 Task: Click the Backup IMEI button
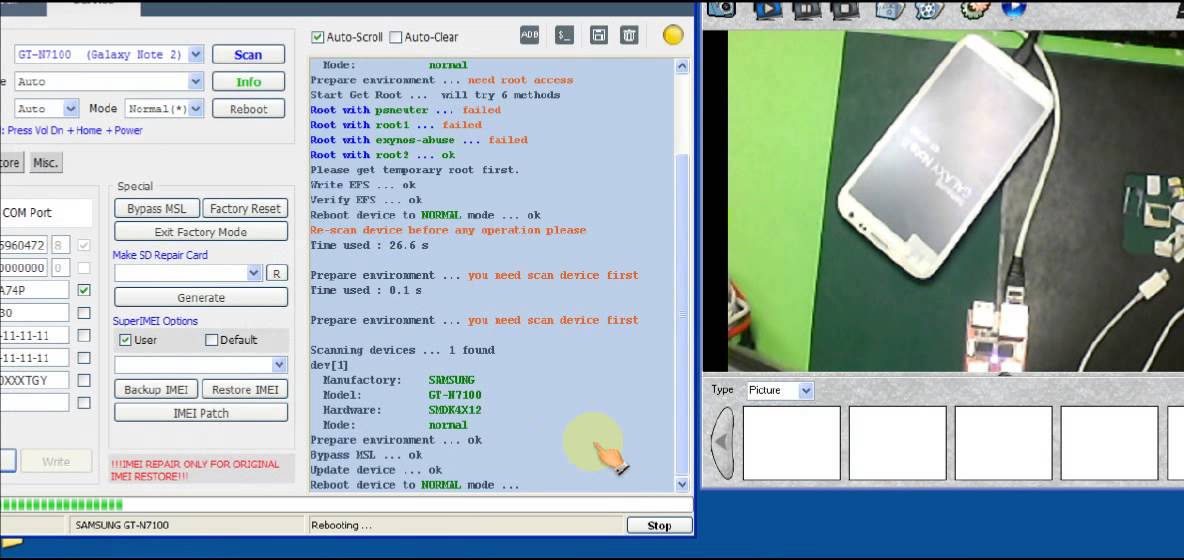[156, 389]
